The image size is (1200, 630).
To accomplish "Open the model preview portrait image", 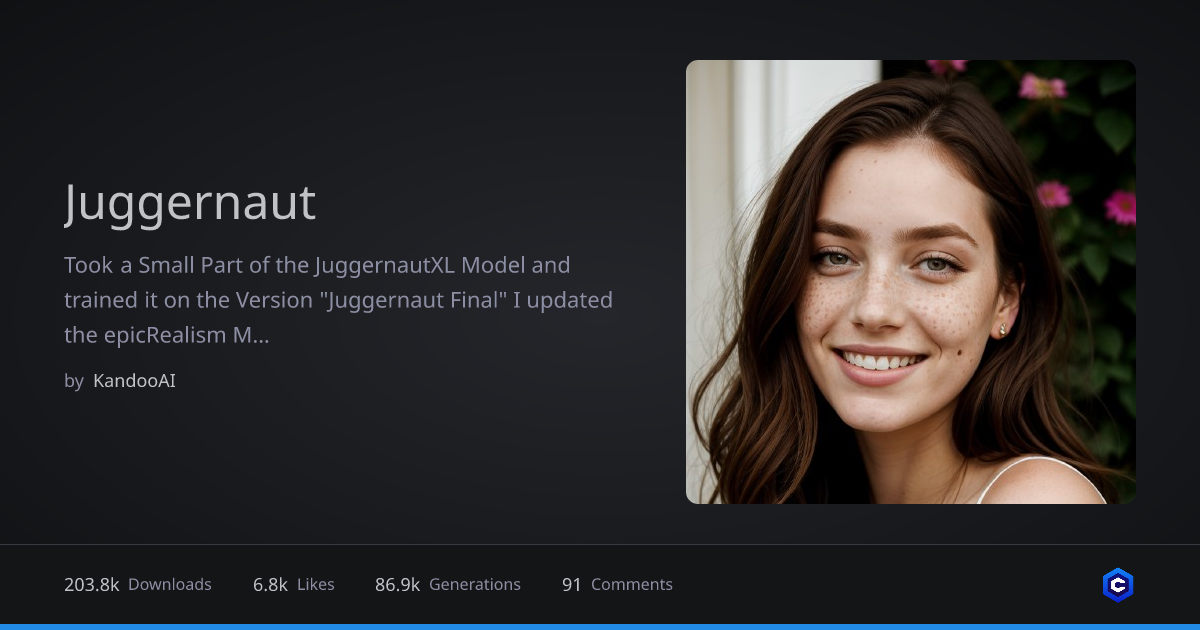I will 910,282.
